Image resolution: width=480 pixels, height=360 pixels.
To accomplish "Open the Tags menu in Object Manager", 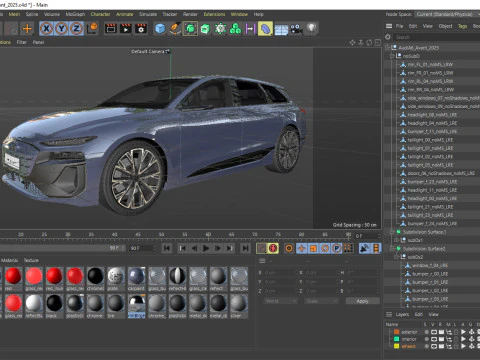I will coord(462,26).
